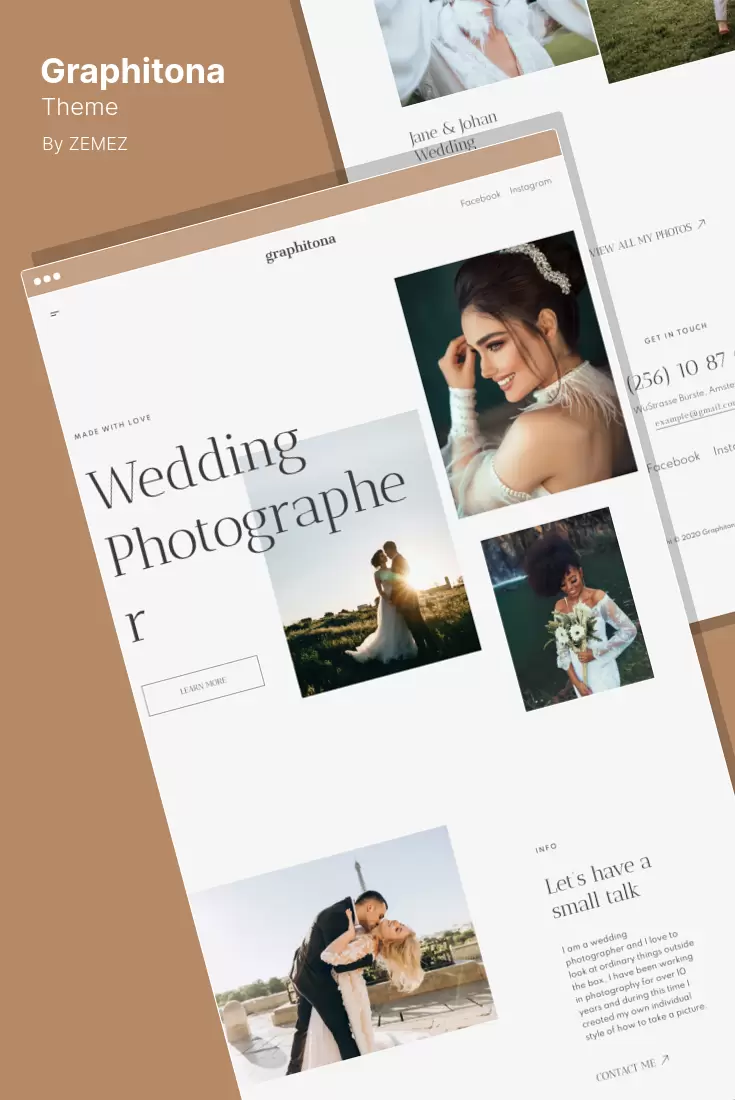Click the GET IN TOUCH label
The width and height of the screenshot is (735, 1100).
tap(675, 334)
